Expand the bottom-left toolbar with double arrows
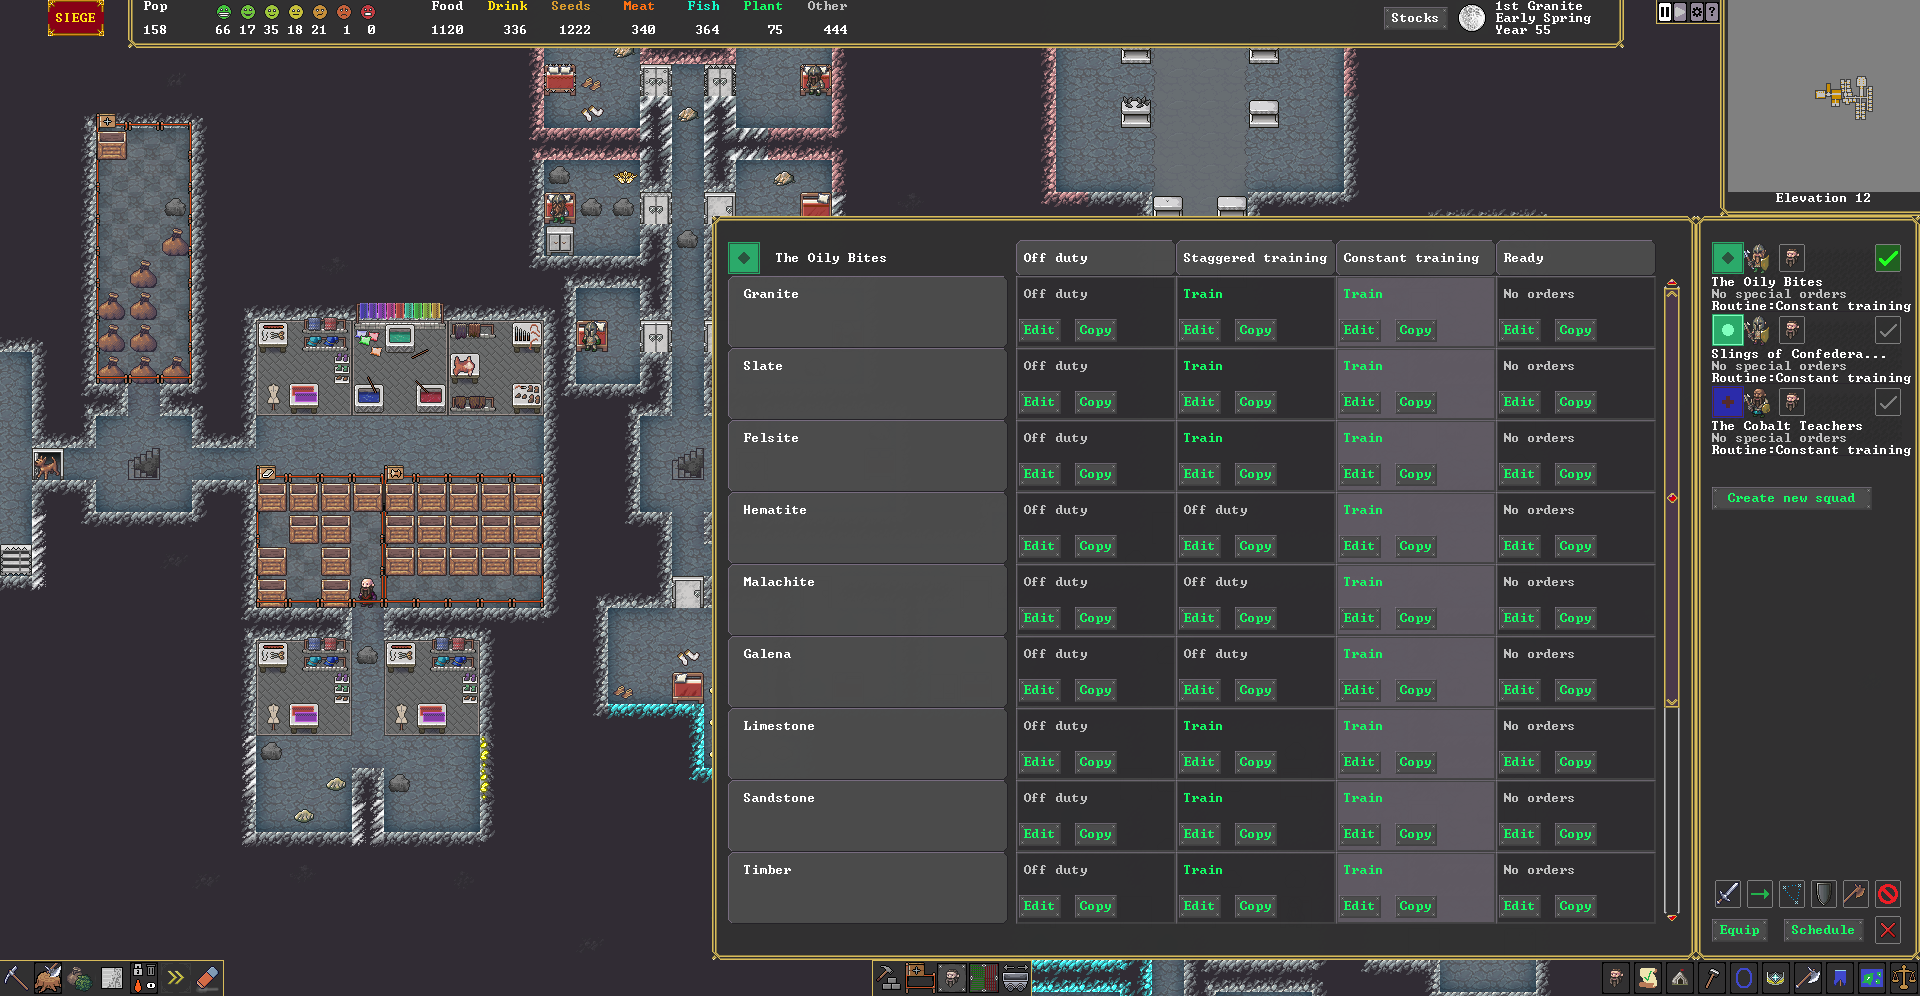This screenshot has width=1920, height=996. [x=177, y=978]
